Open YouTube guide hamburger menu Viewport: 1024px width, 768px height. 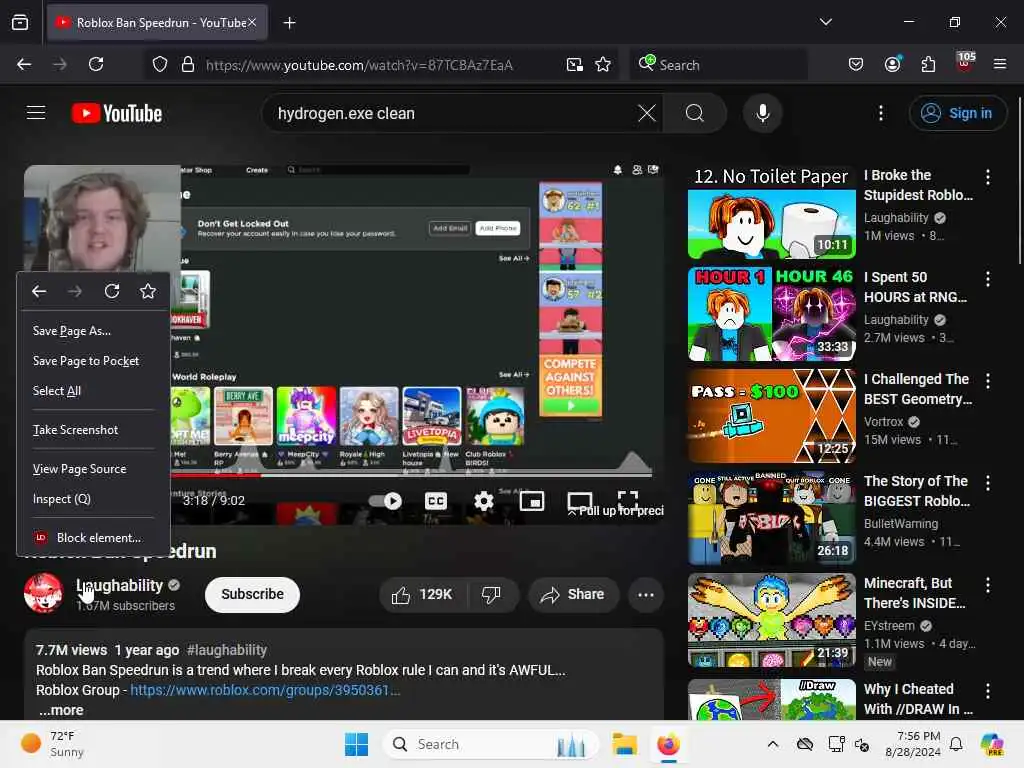36,113
